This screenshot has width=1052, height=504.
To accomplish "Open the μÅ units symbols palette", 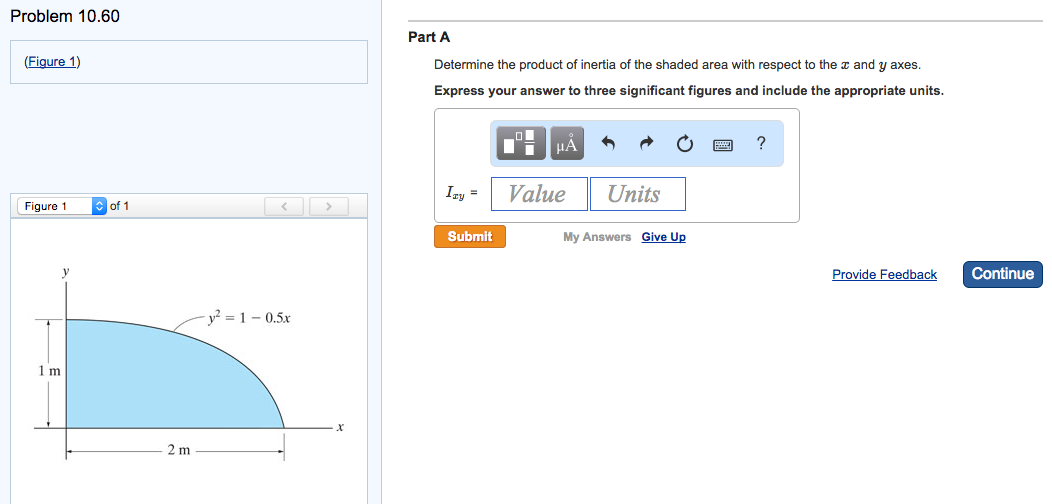I will pyautogui.click(x=566, y=144).
